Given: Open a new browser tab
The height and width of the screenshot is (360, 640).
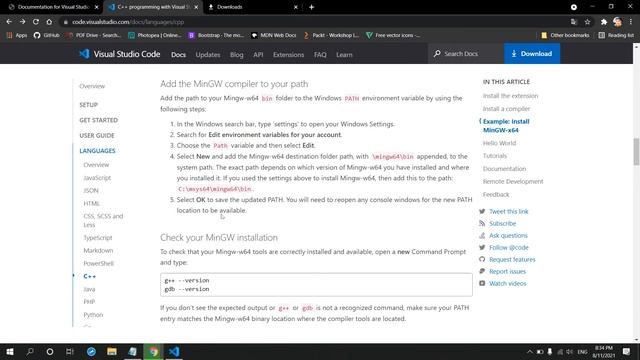Looking at the screenshot, I should click(x=311, y=7).
